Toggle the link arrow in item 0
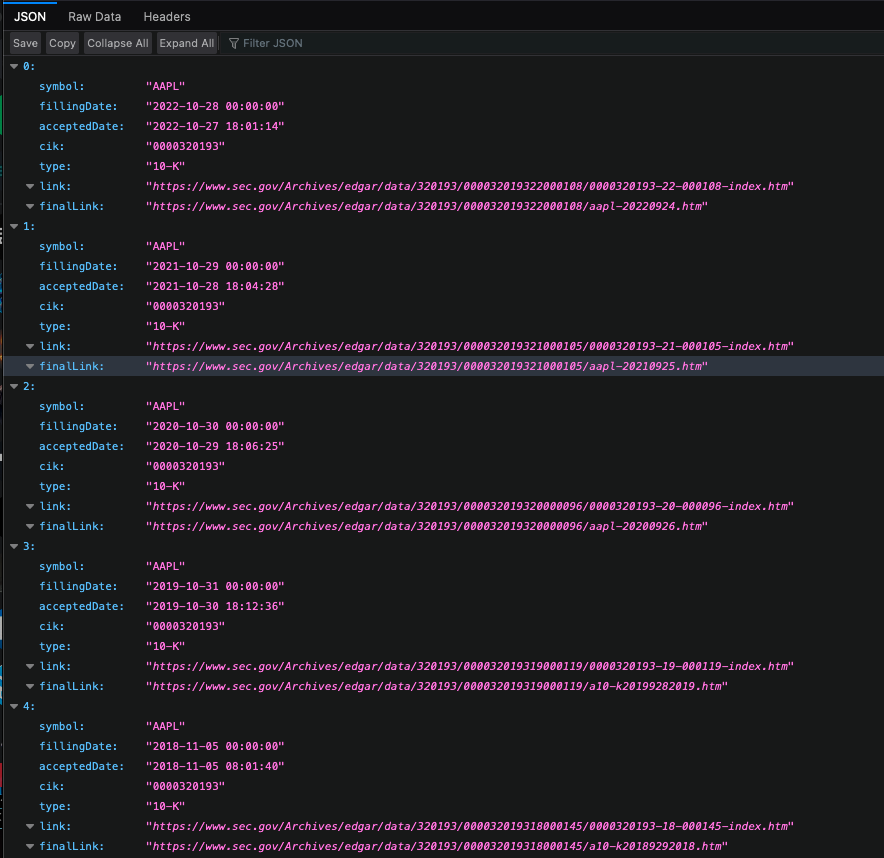884x858 pixels. point(30,187)
